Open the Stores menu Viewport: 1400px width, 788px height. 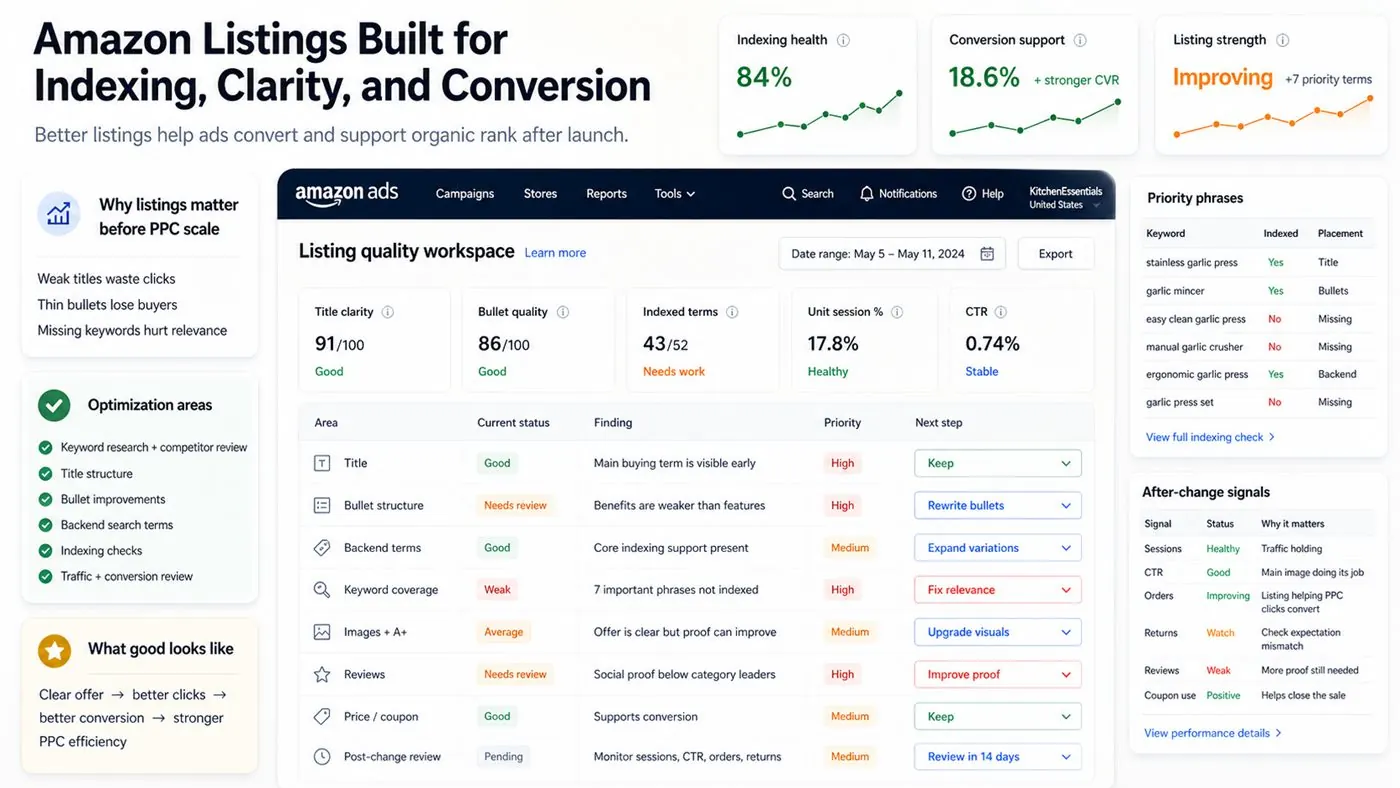(540, 194)
